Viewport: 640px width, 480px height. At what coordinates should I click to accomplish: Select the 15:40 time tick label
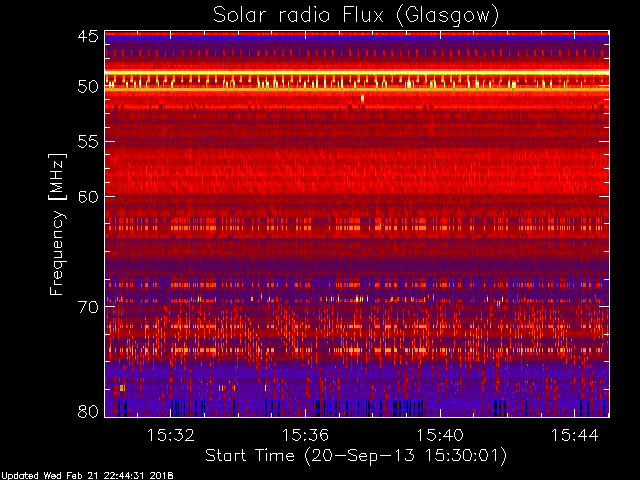coord(440,435)
